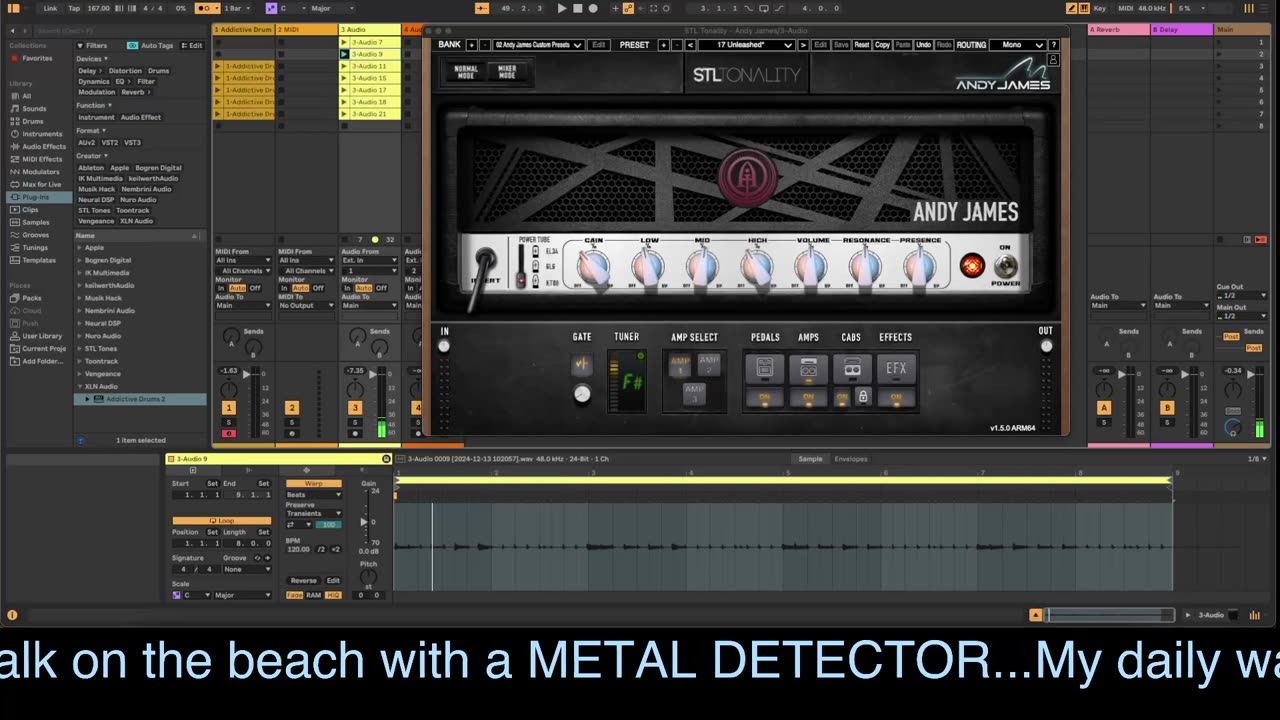Select Instruments in the browser library
The height and width of the screenshot is (720, 1280).
[42, 134]
